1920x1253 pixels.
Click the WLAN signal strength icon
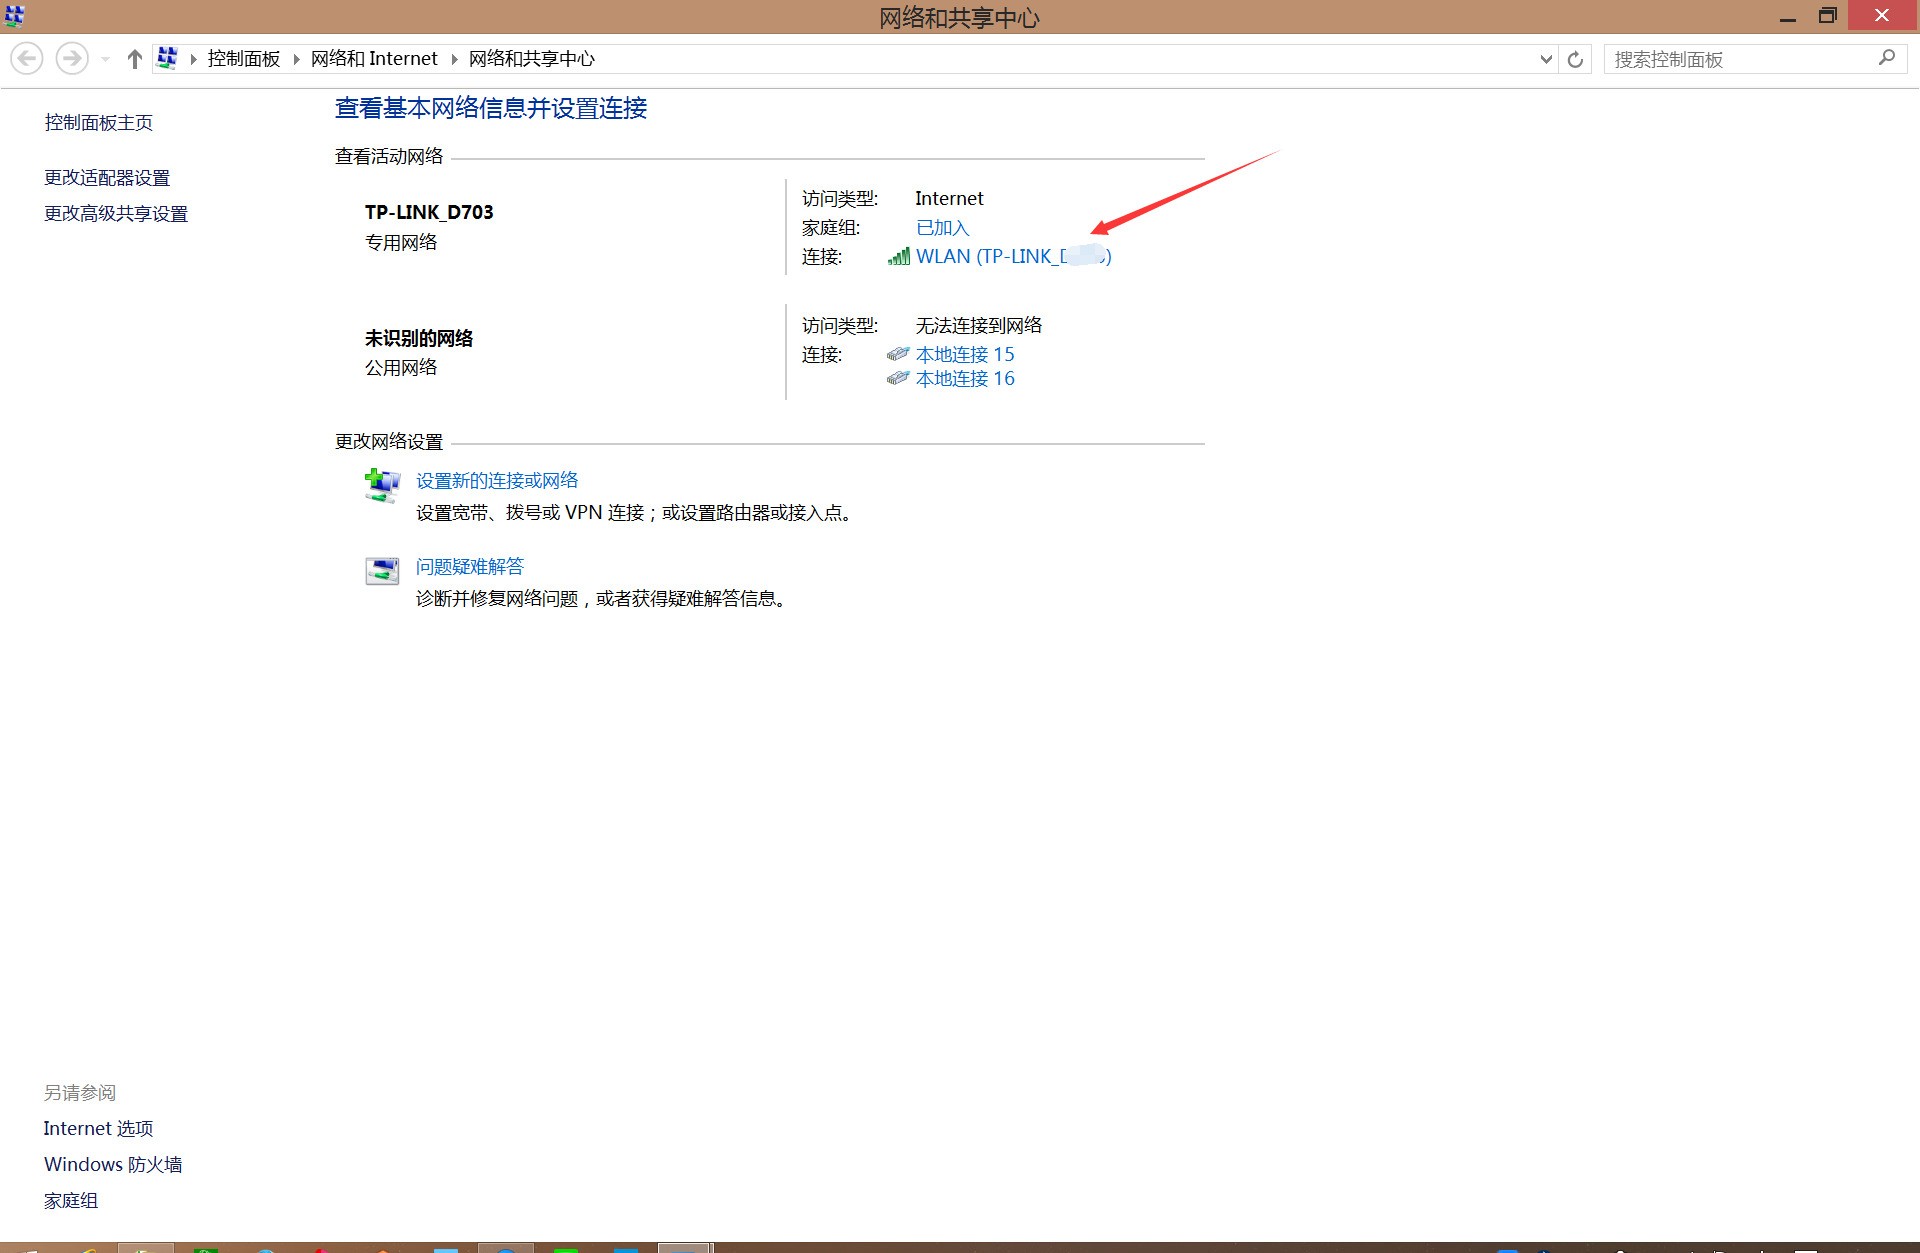point(898,256)
